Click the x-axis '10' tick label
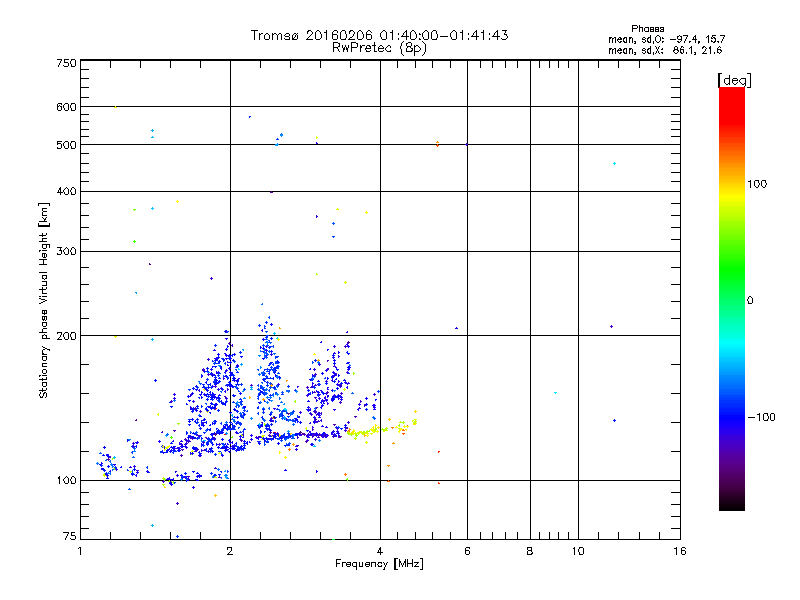 (x=578, y=551)
